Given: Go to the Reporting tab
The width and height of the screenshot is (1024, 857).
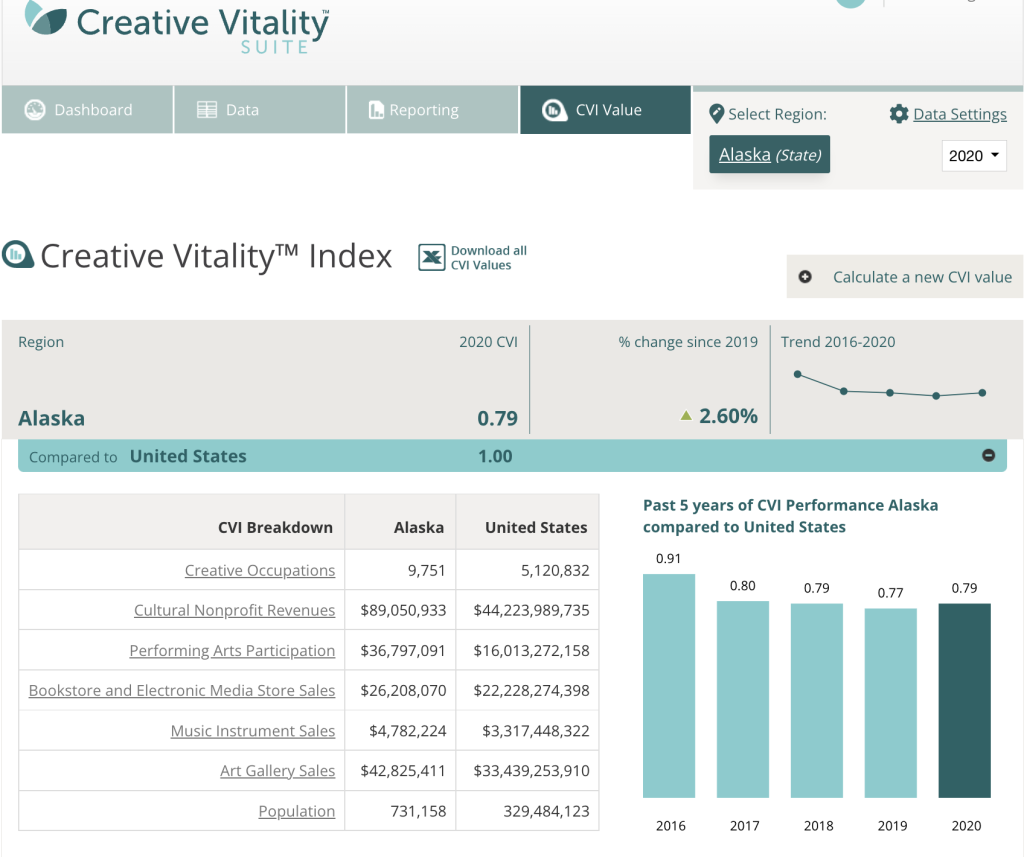Looking at the screenshot, I should (432, 110).
